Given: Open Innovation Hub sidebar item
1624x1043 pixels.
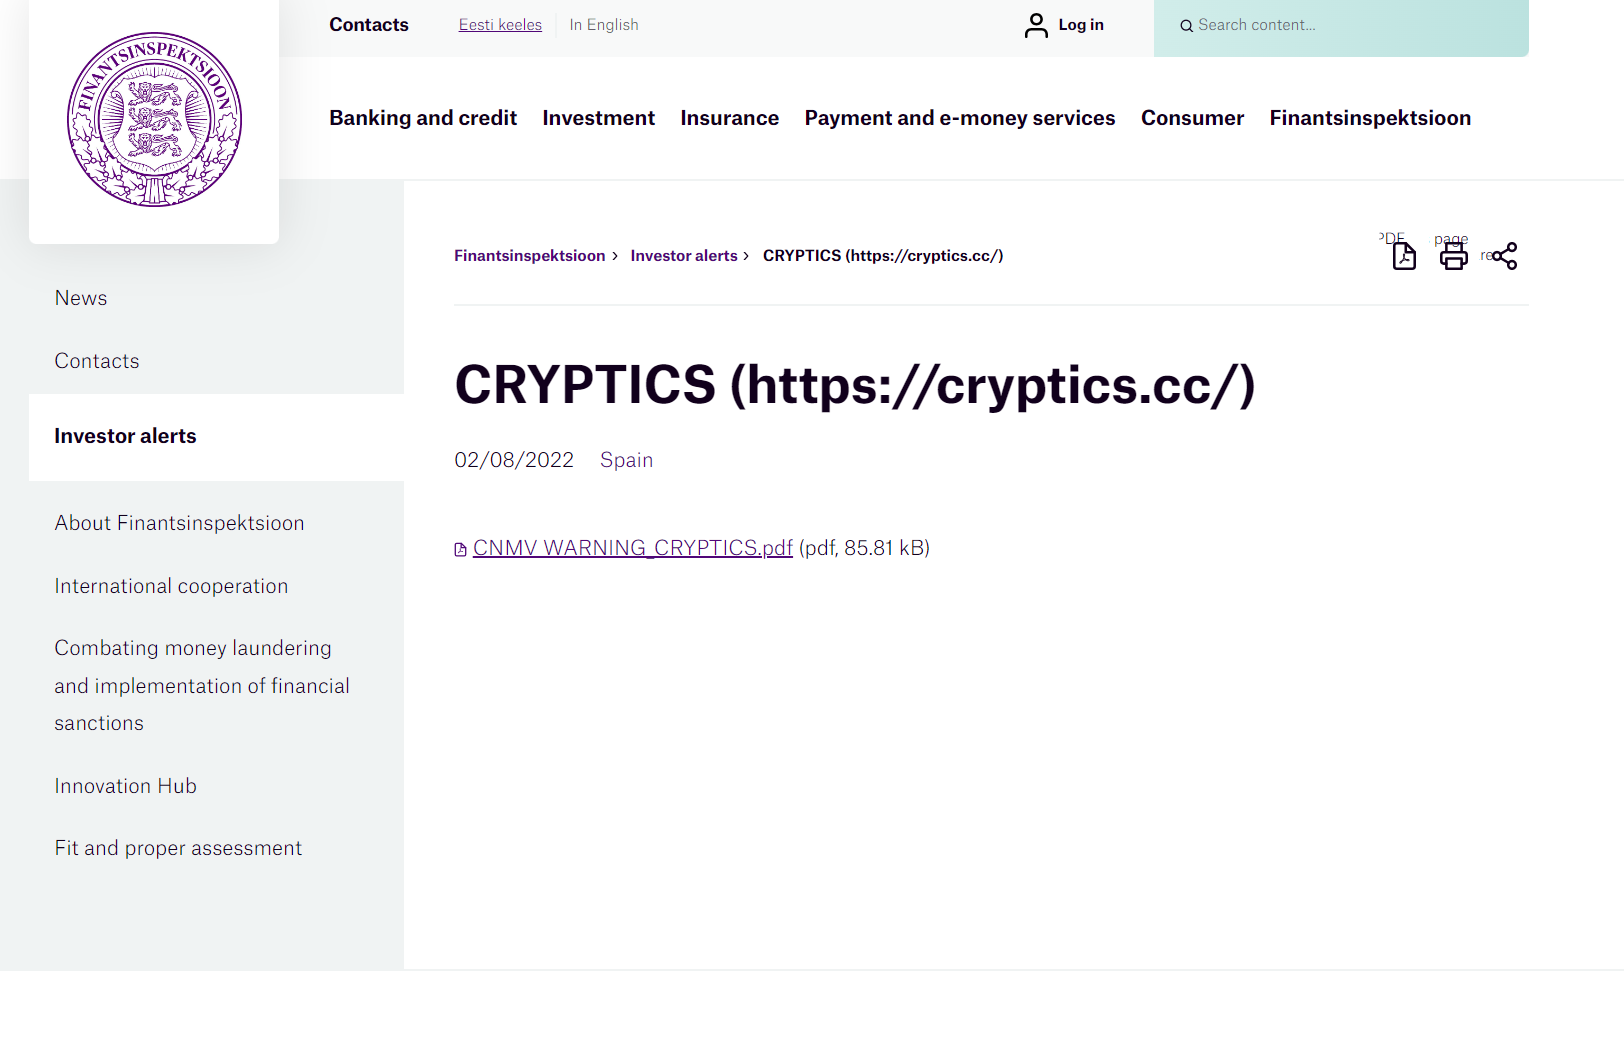Looking at the screenshot, I should click(x=125, y=786).
